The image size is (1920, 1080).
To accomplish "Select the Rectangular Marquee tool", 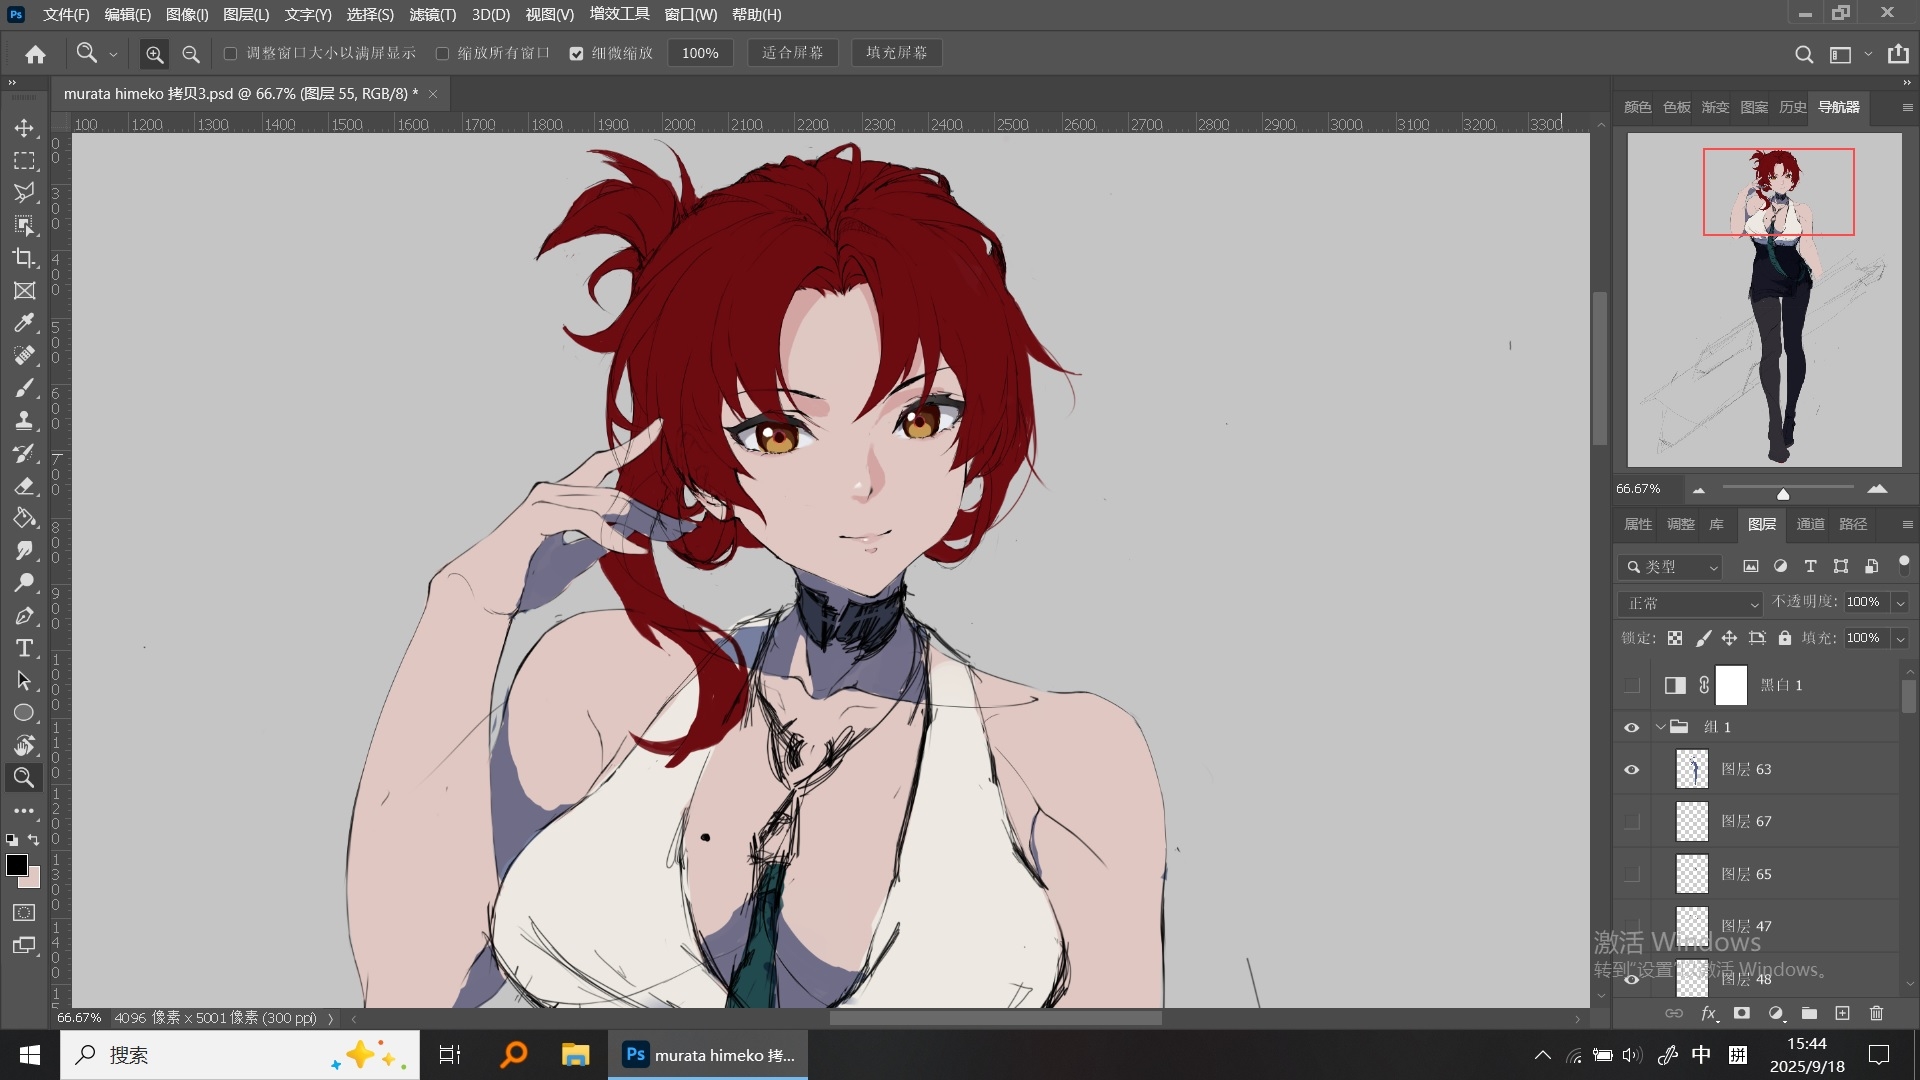I will pos(24,160).
